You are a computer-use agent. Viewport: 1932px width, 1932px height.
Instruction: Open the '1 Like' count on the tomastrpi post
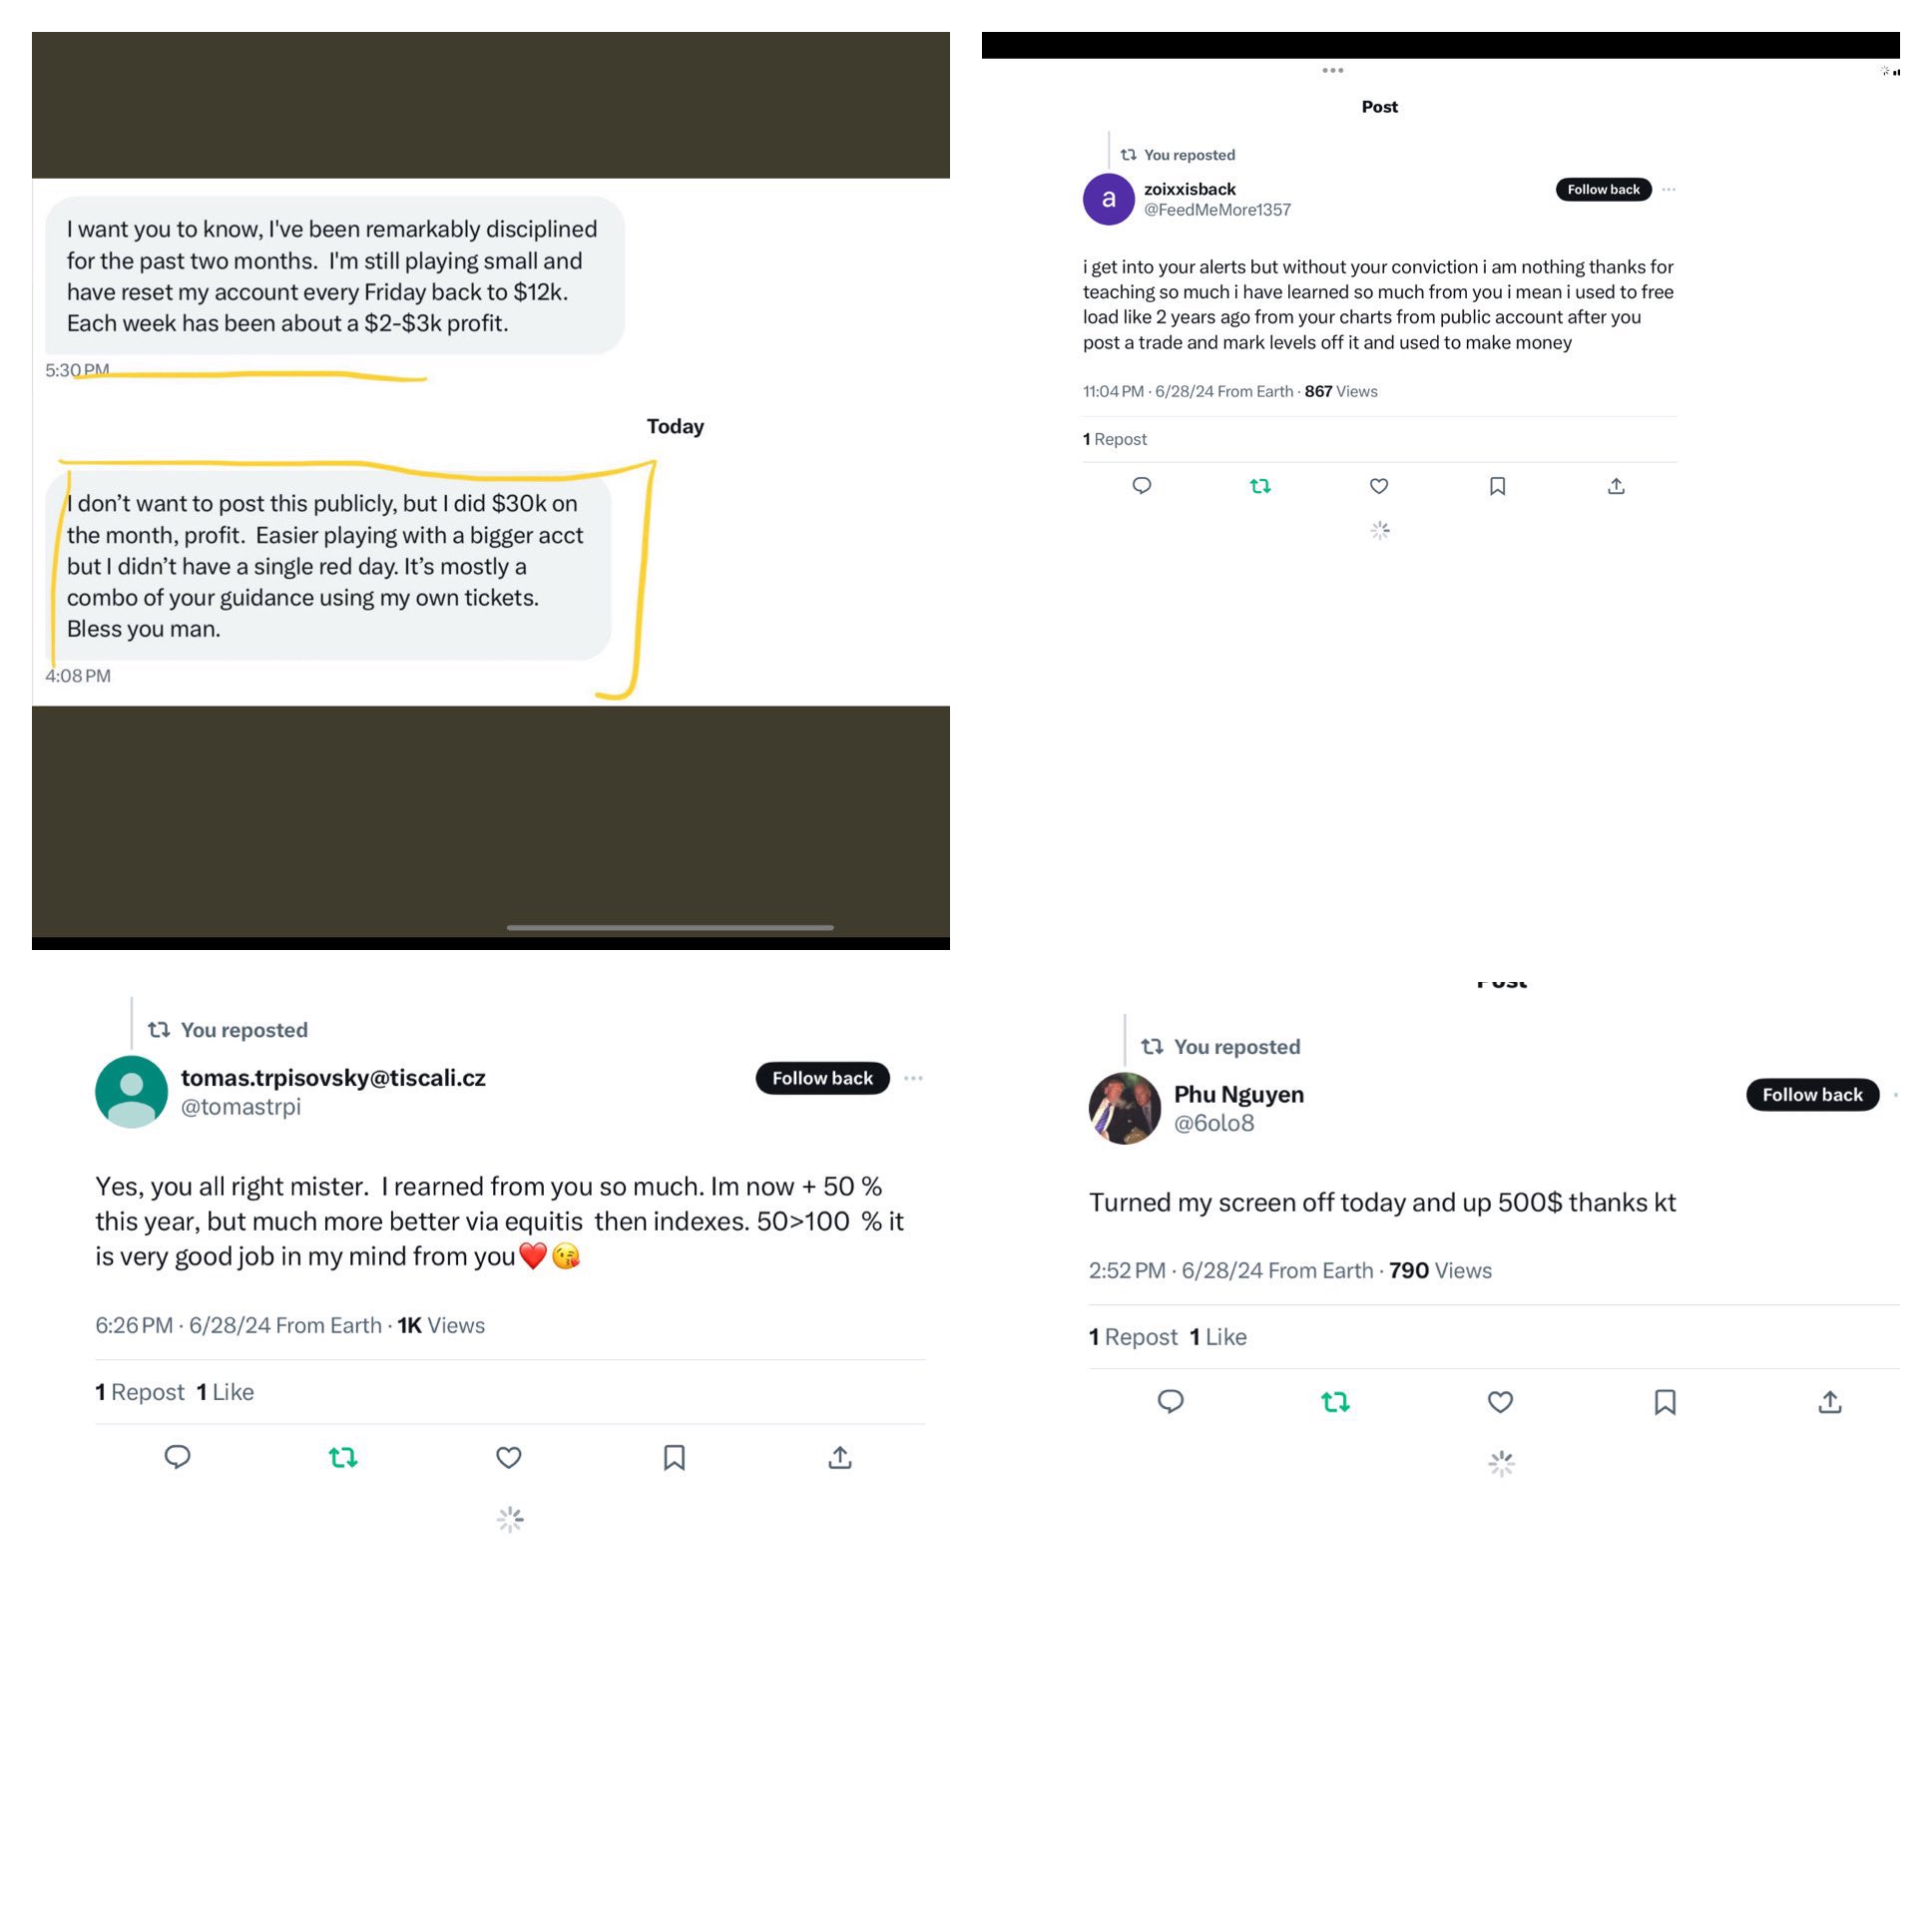225,1392
